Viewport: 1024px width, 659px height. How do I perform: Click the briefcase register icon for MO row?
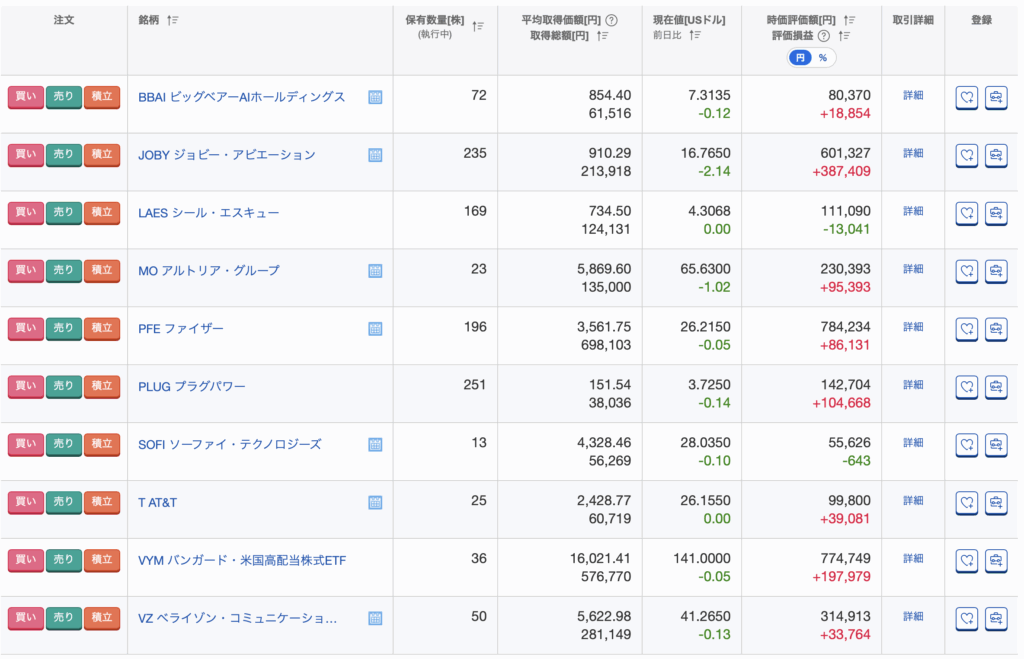[996, 271]
